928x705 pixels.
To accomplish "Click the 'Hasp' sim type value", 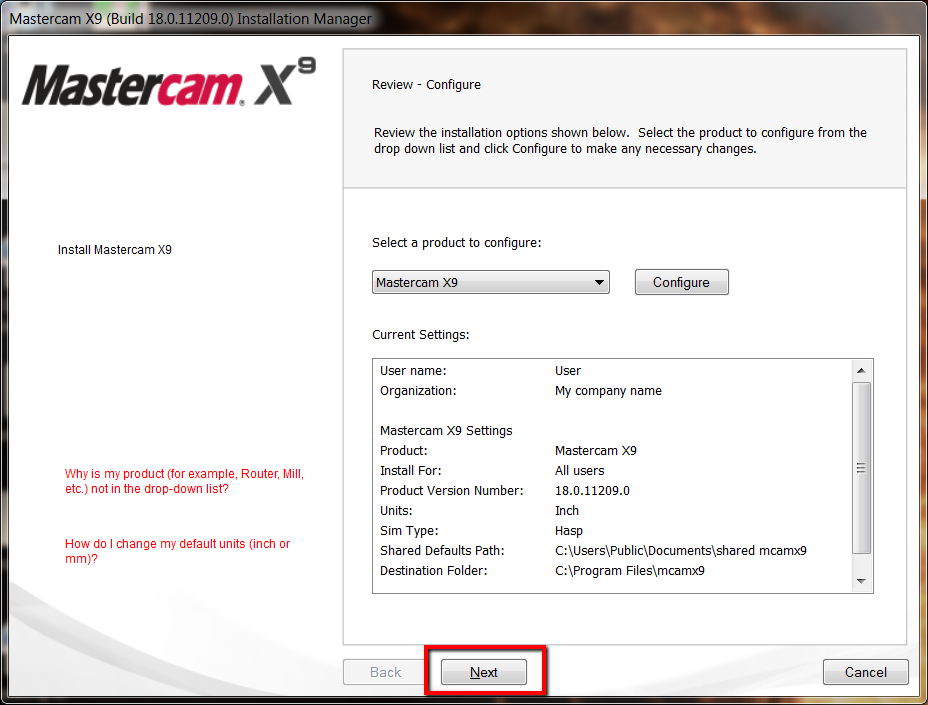I will point(569,530).
